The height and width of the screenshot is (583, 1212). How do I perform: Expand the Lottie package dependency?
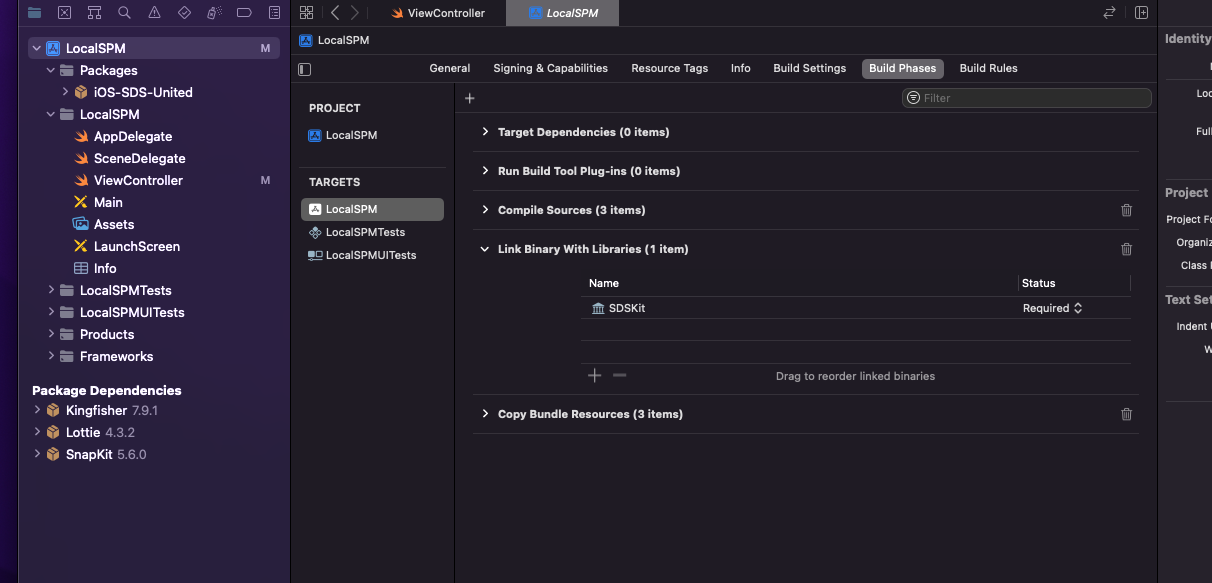[37, 432]
